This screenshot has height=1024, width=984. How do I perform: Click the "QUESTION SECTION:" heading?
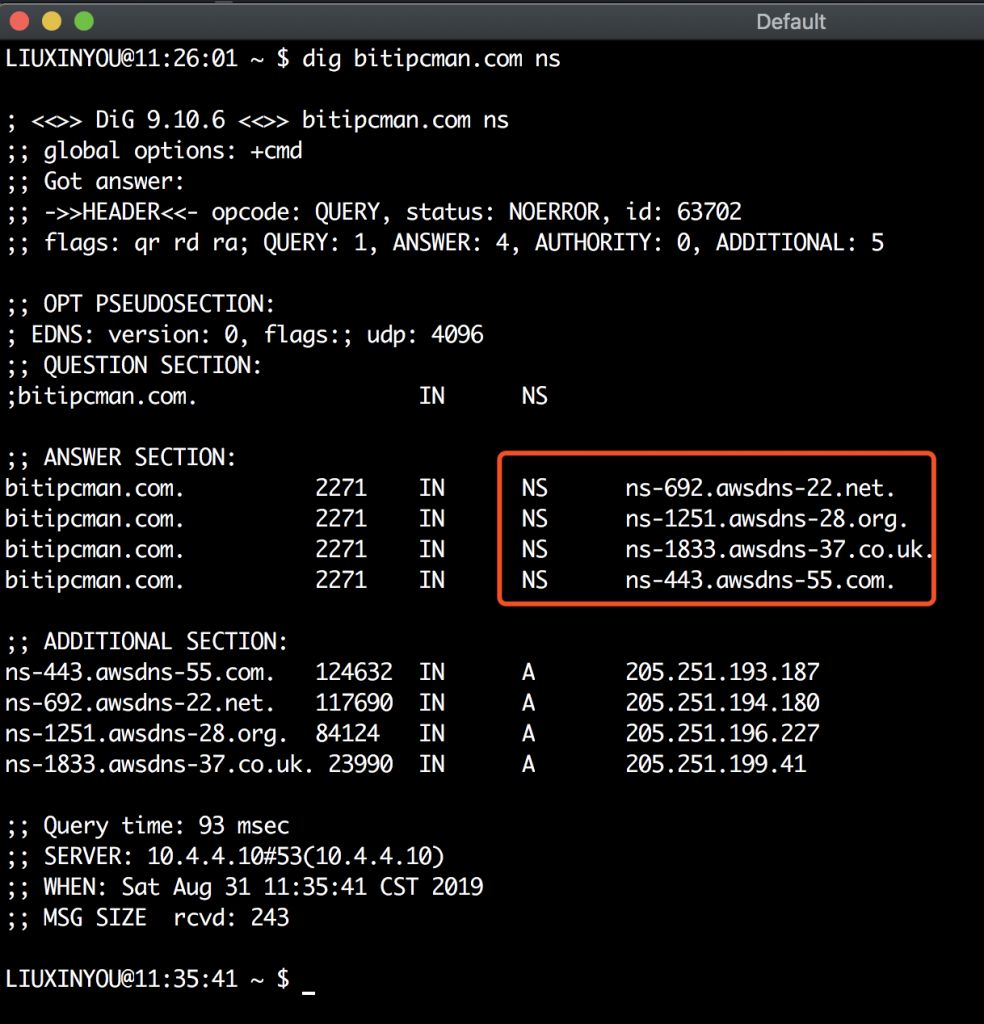coord(152,366)
